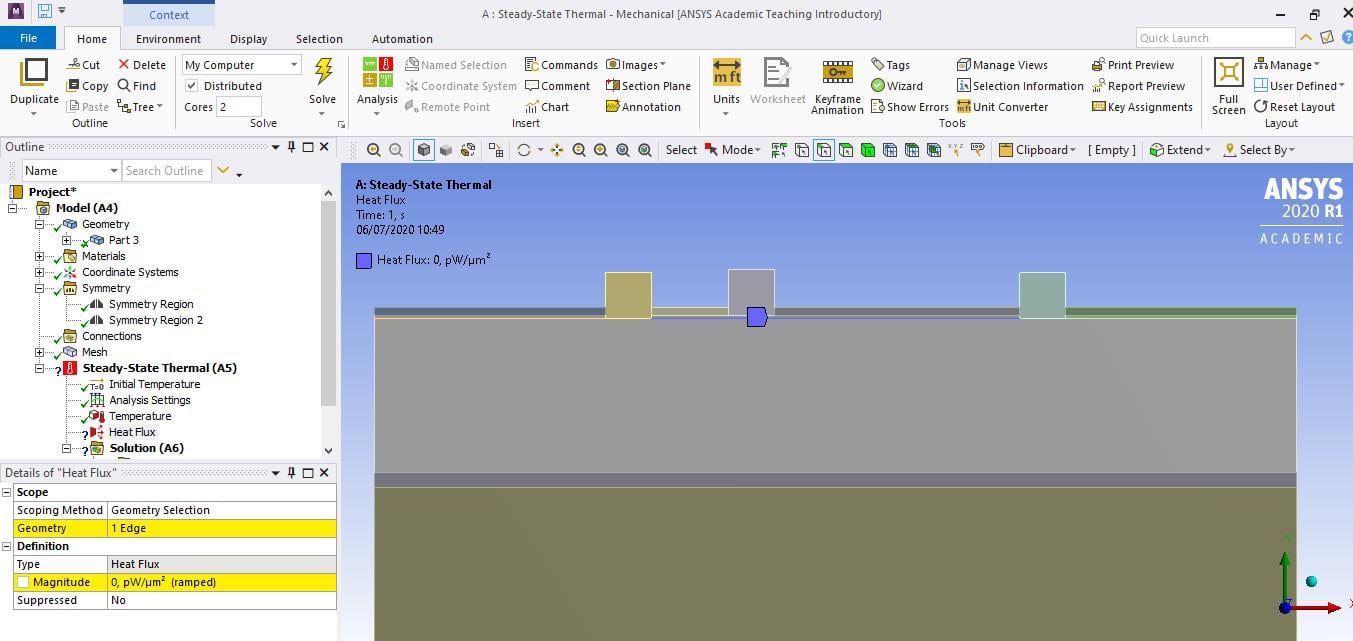Choose the Body selection filter icon
1353x641 pixels.
[x=868, y=150]
